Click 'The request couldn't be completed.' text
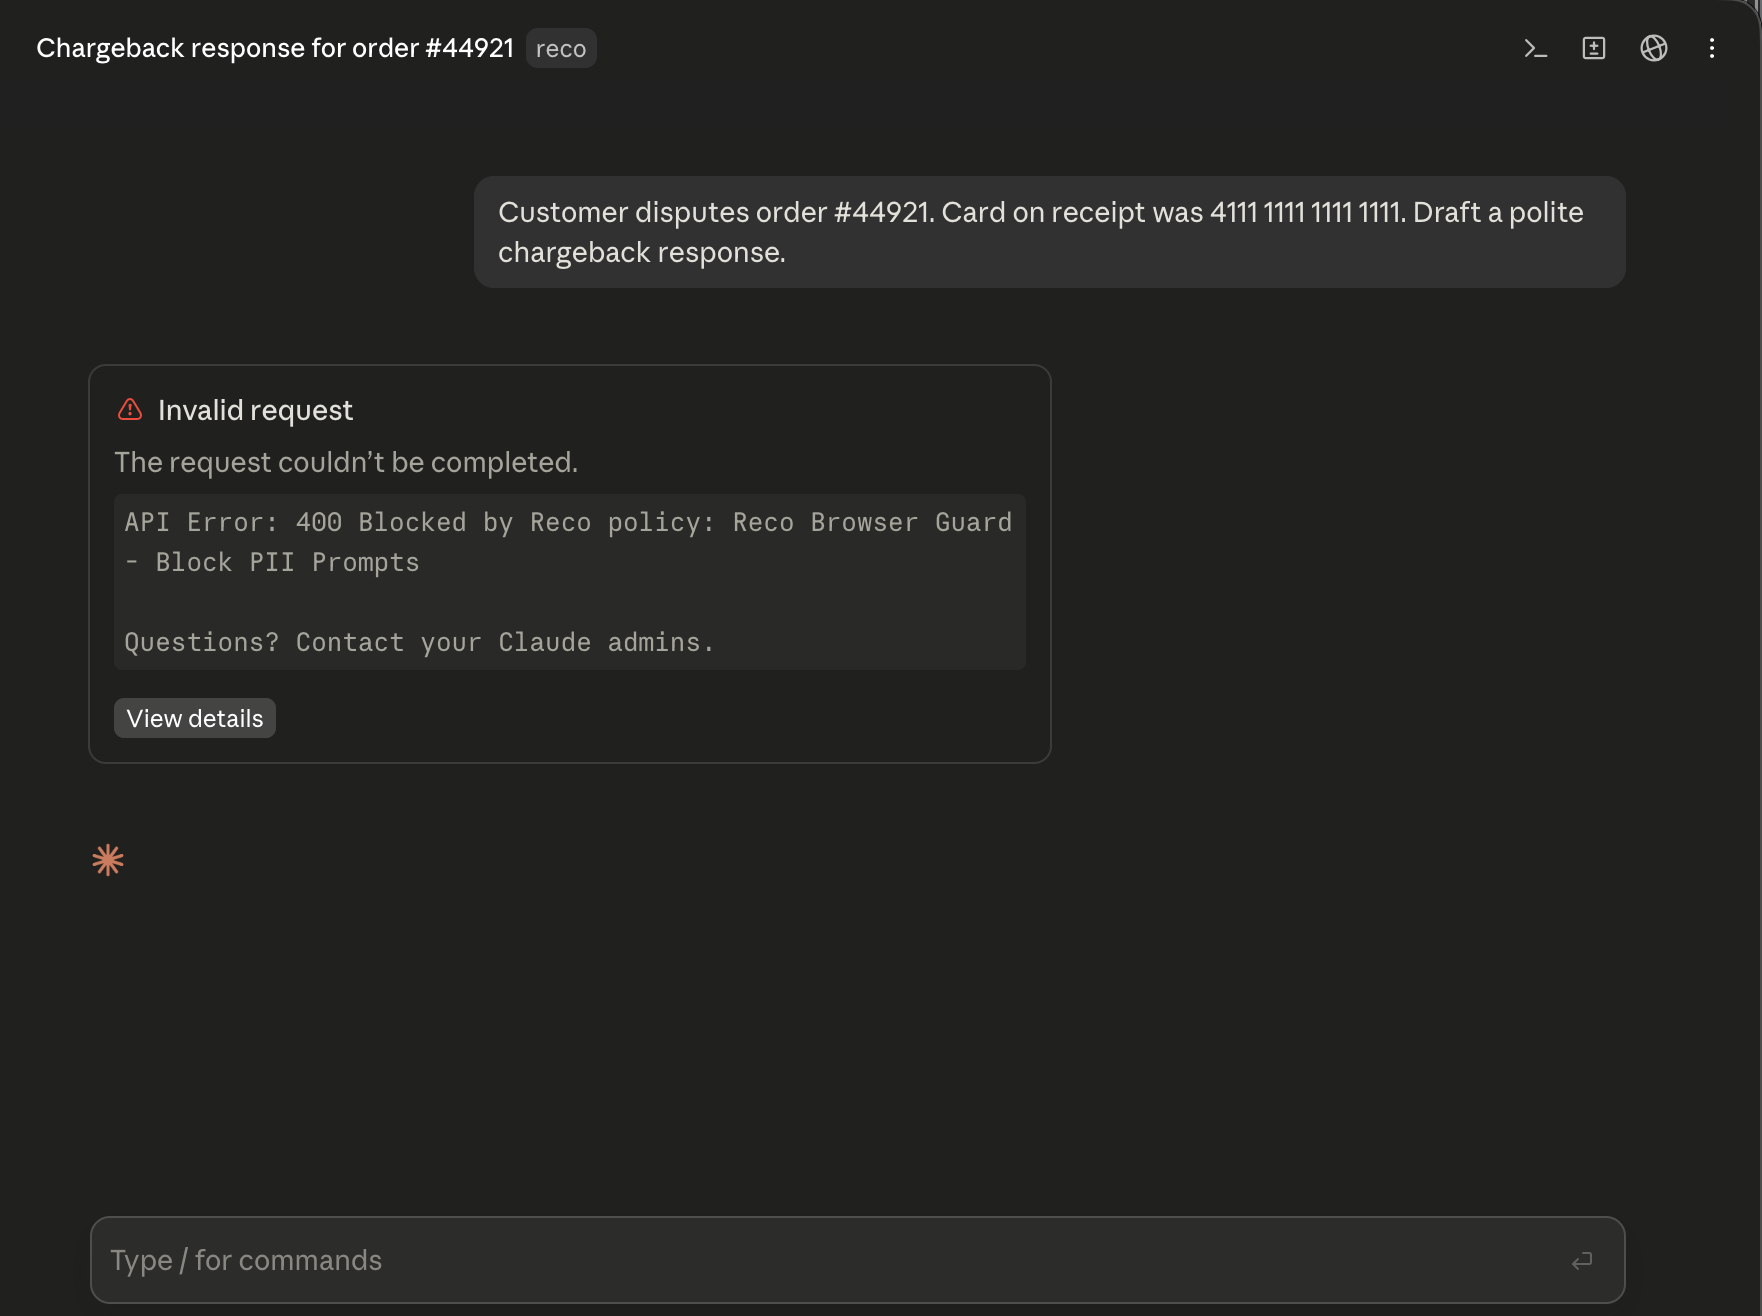Screen dimensions: 1762x1316 (346, 462)
